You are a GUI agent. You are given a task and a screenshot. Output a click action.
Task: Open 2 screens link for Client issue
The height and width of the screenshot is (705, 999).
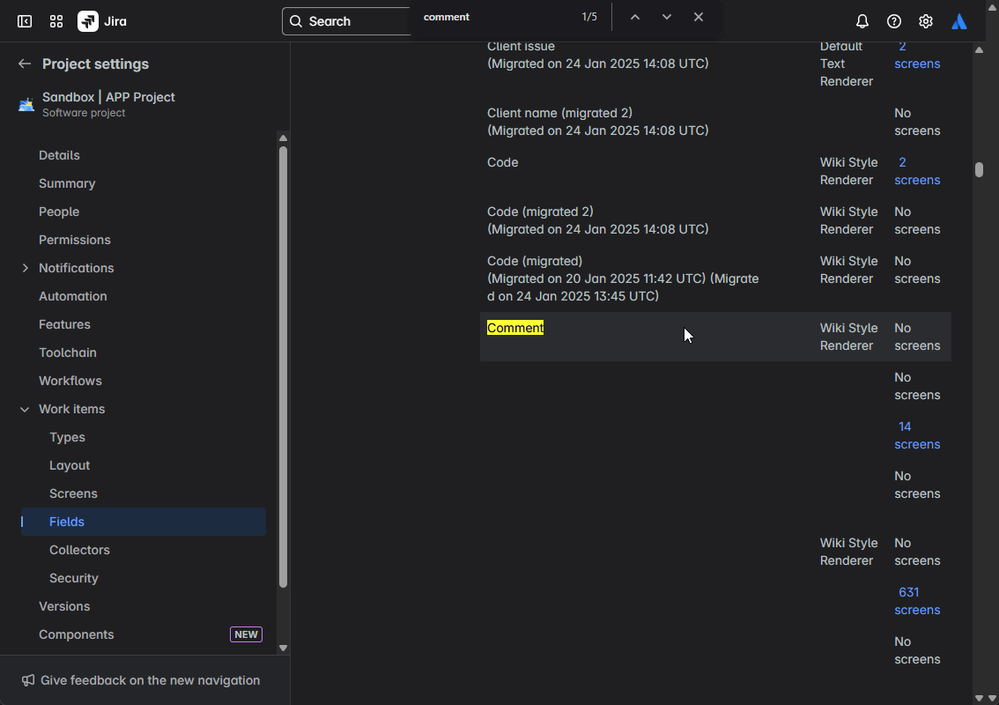tap(917, 55)
